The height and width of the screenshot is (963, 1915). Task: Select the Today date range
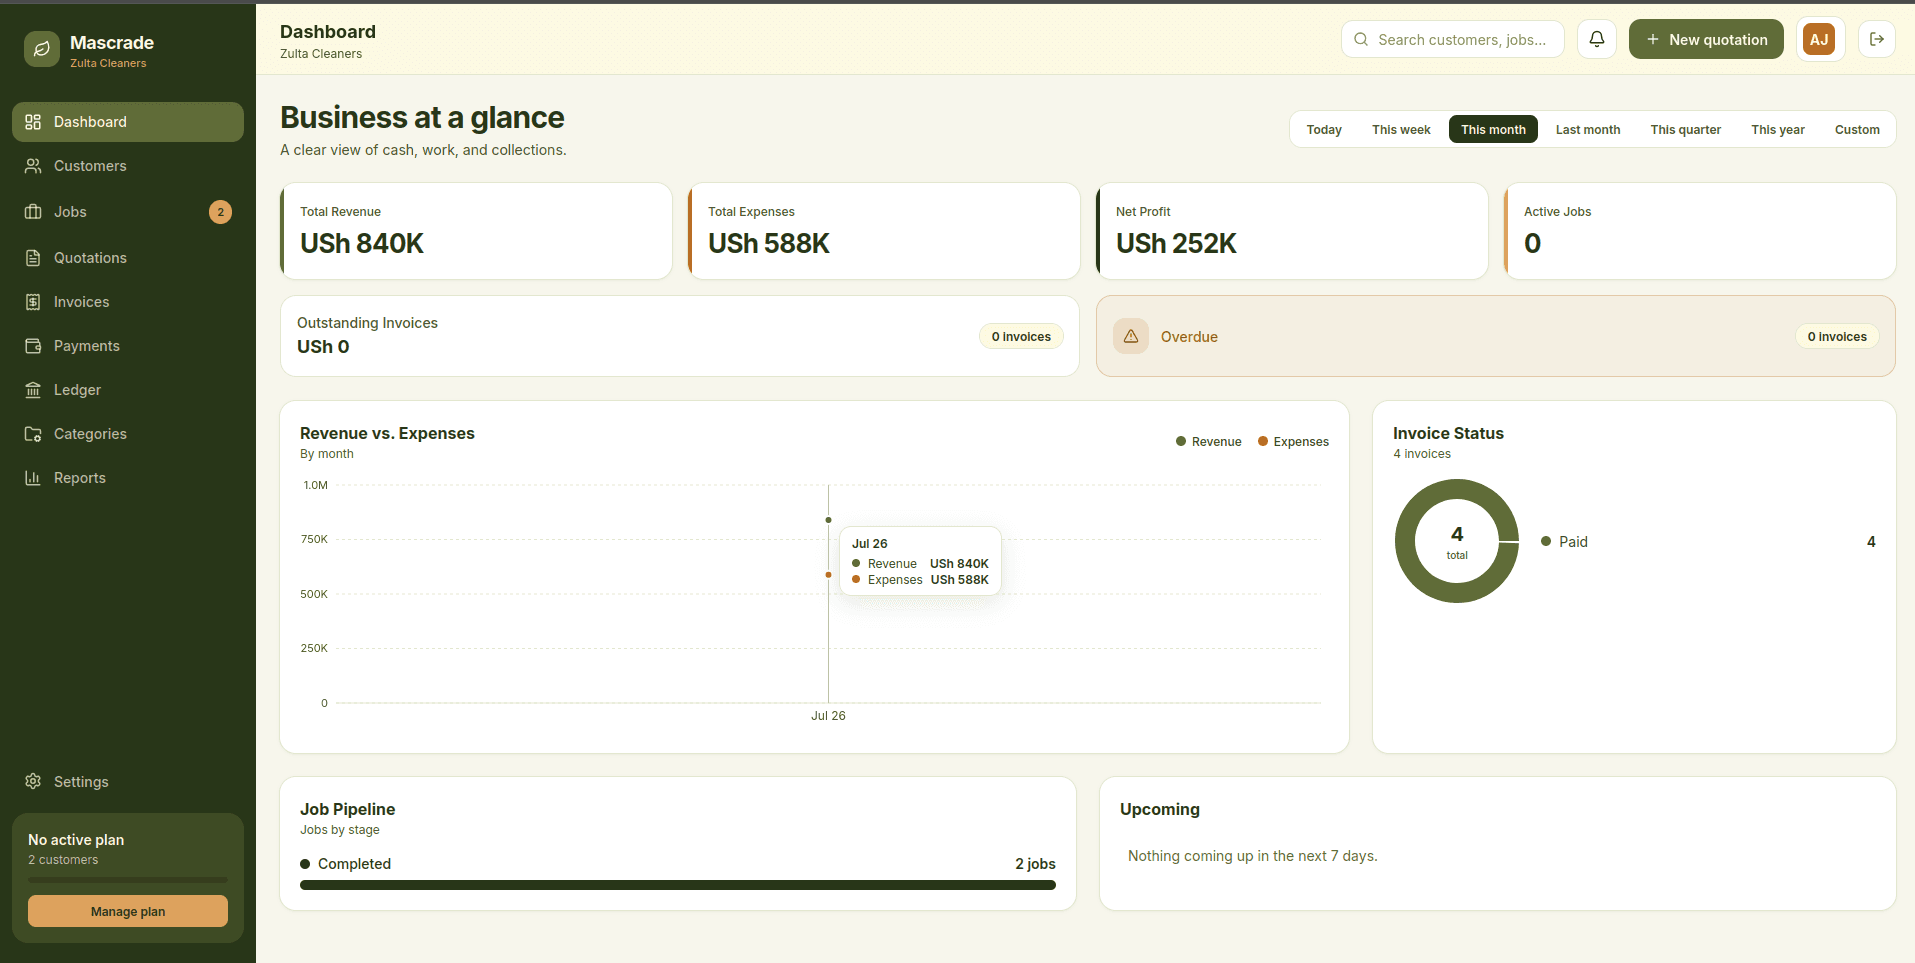coord(1324,130)
